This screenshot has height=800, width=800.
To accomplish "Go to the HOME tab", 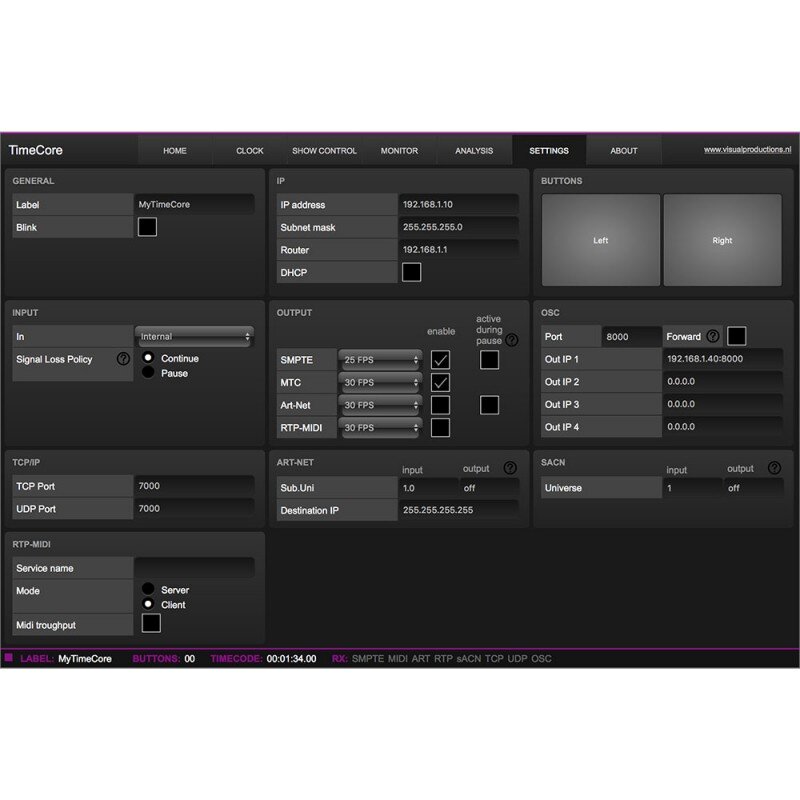I will (x=174, y=151).
